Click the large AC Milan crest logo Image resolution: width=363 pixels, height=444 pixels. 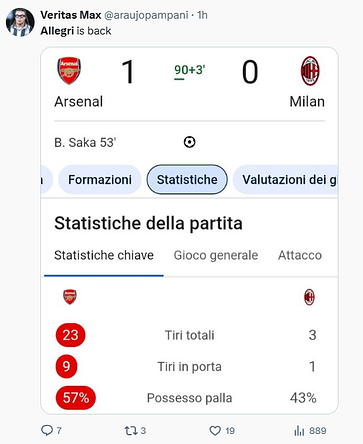point(310,71)
